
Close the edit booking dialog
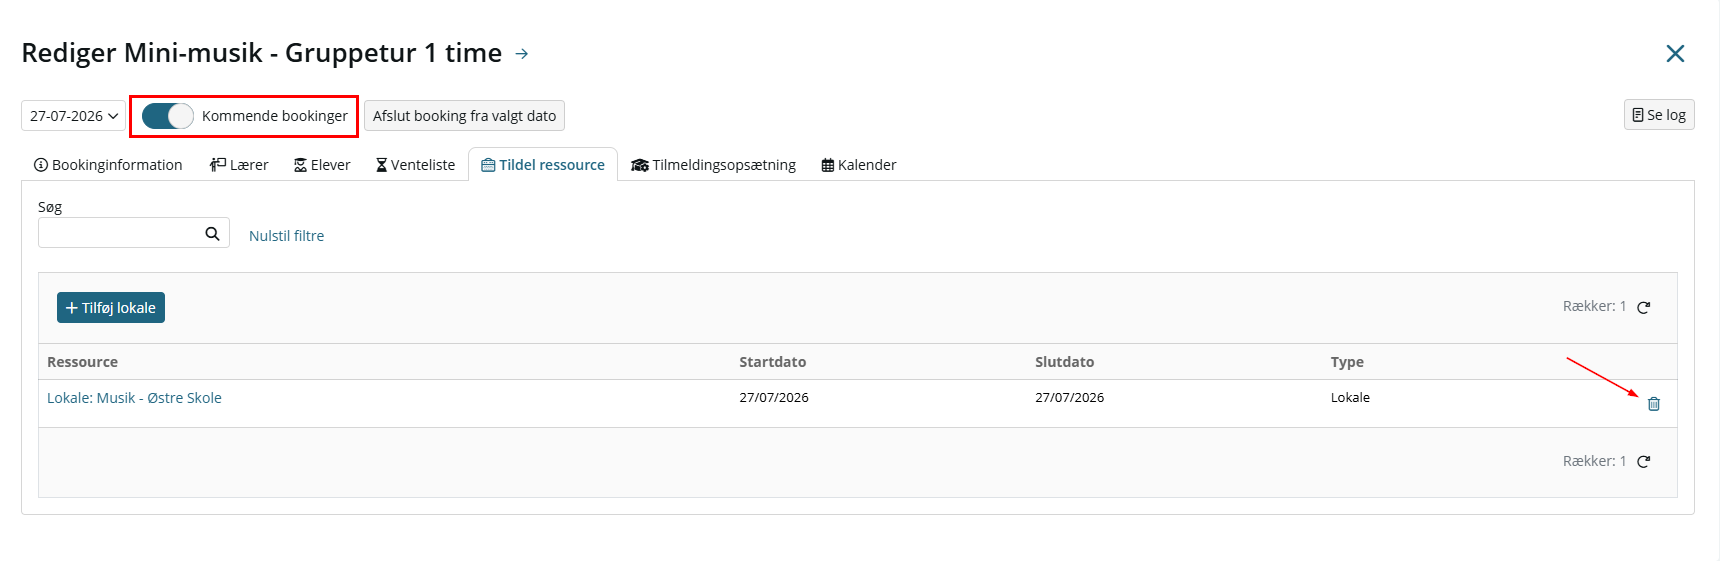point(1675,53)
